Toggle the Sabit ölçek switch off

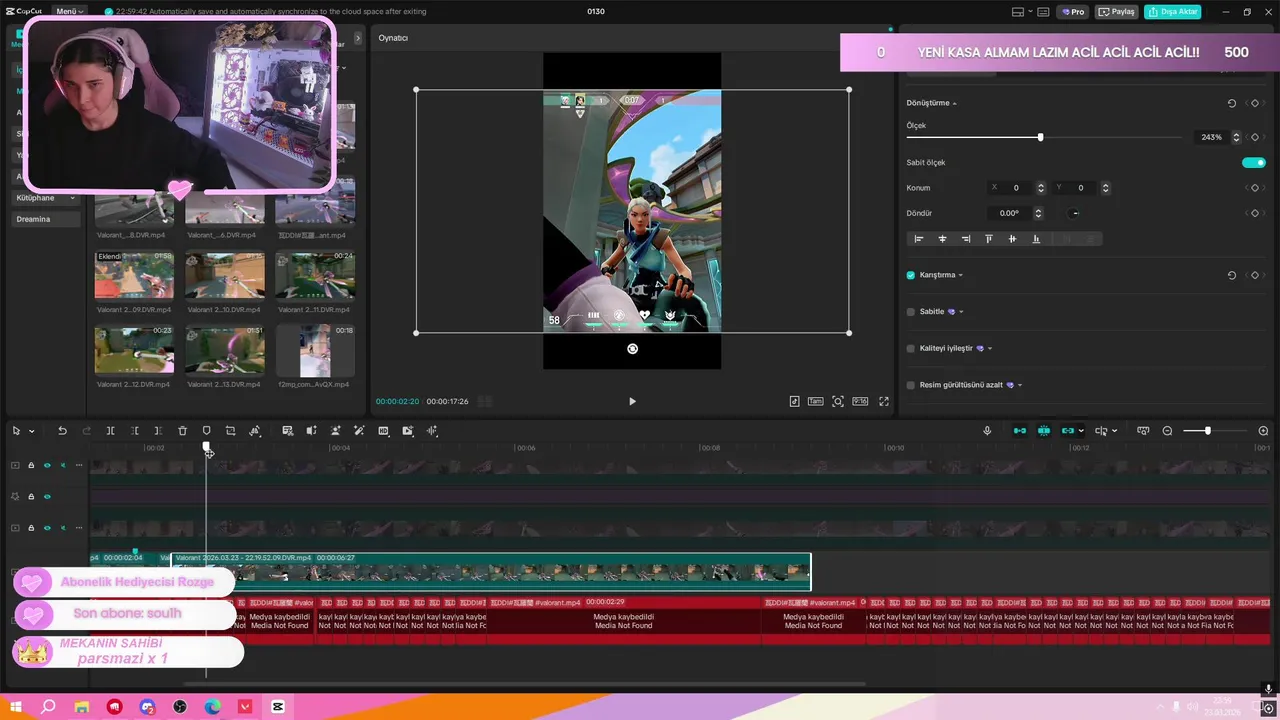(x=1254, y=162)
